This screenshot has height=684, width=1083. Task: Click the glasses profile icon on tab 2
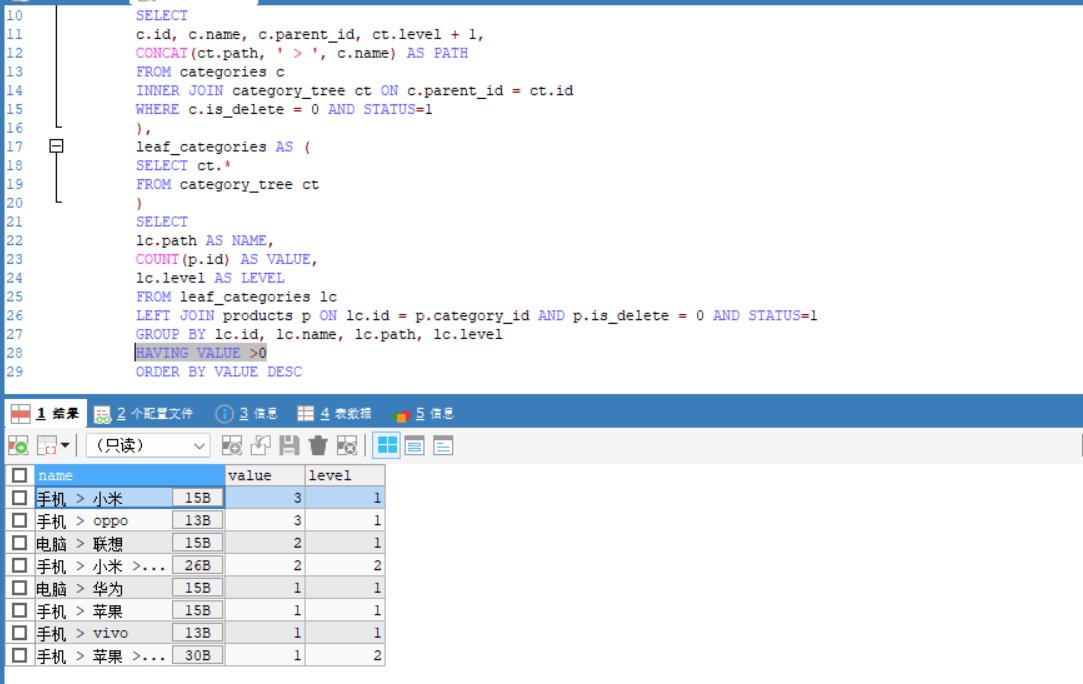102,415
